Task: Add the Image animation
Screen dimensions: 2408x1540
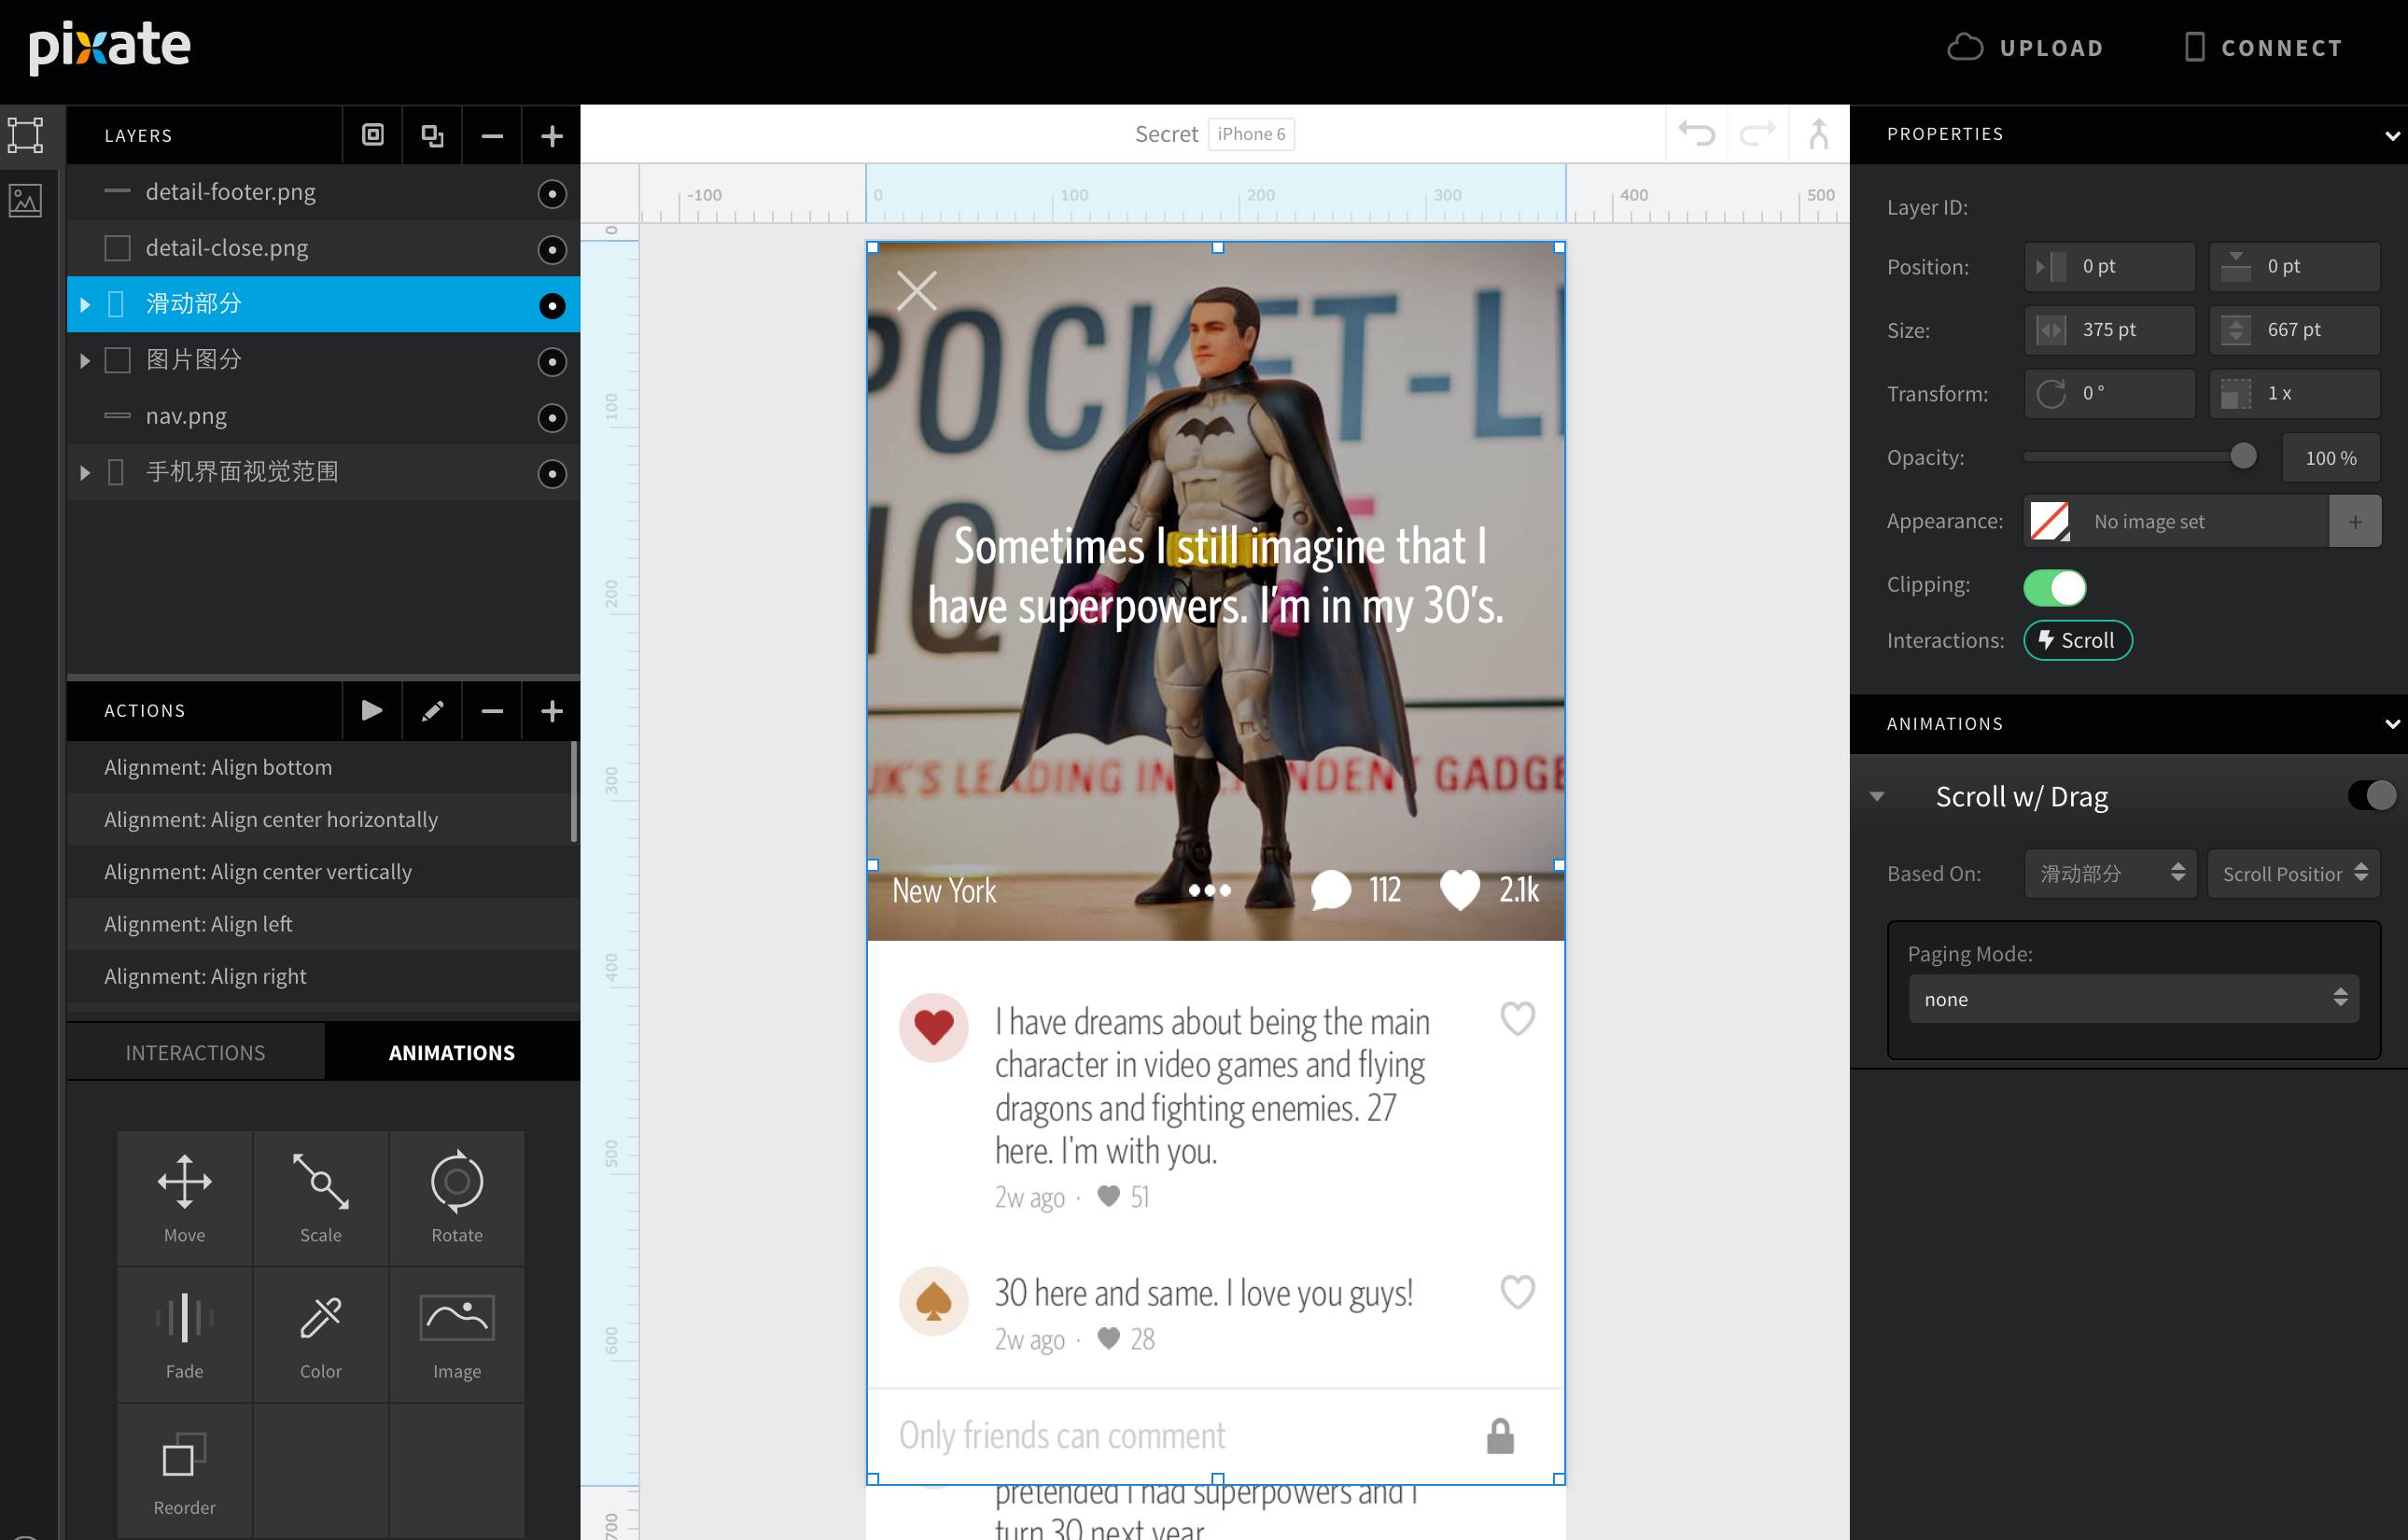Action: 457,1334
